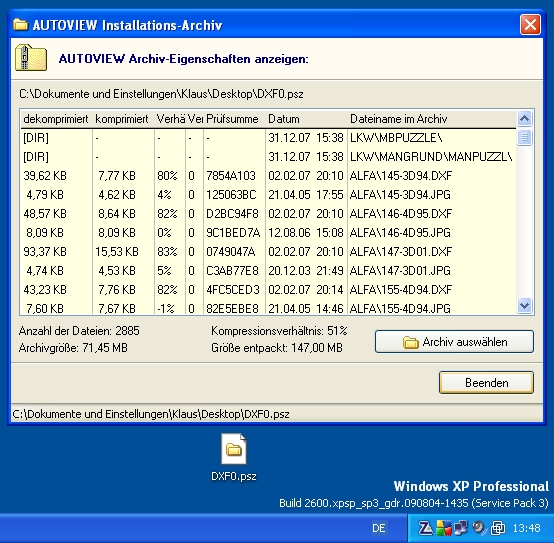Click the Beenden button

point(487,383)
